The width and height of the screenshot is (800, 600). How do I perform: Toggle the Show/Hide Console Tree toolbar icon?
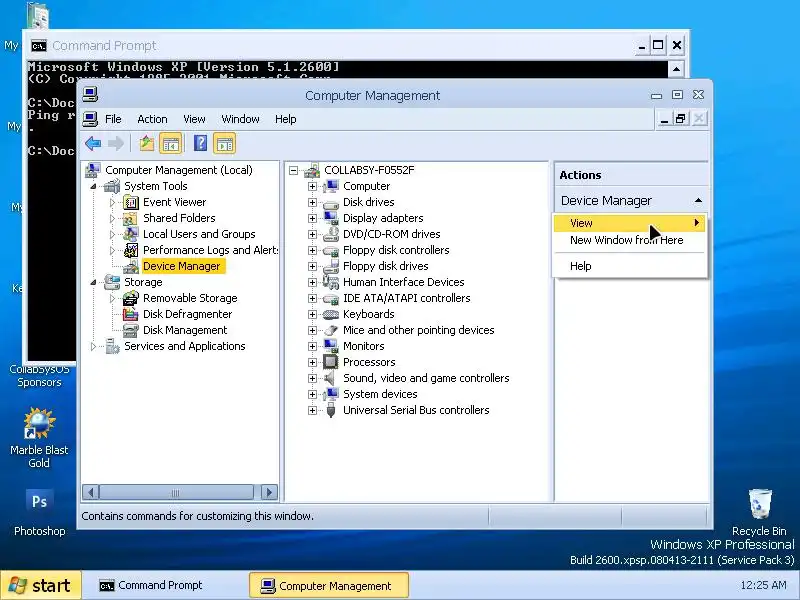171,144
